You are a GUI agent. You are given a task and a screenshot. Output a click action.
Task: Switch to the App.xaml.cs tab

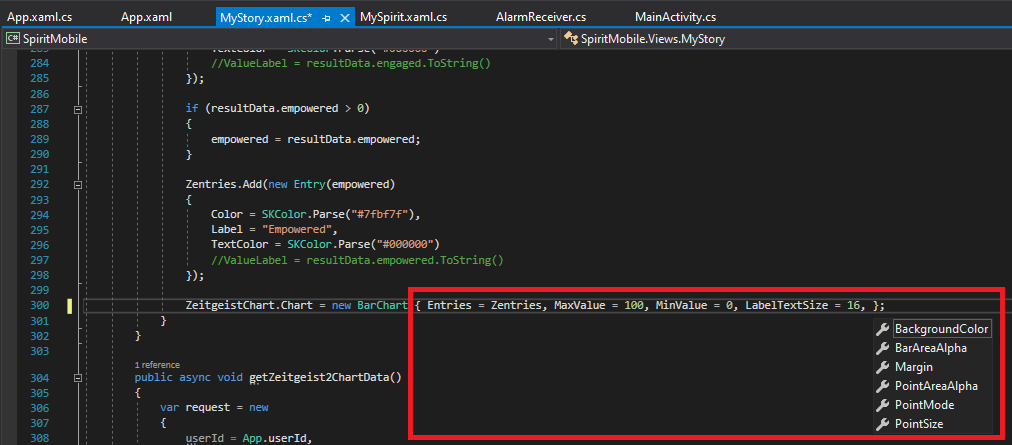37,17
